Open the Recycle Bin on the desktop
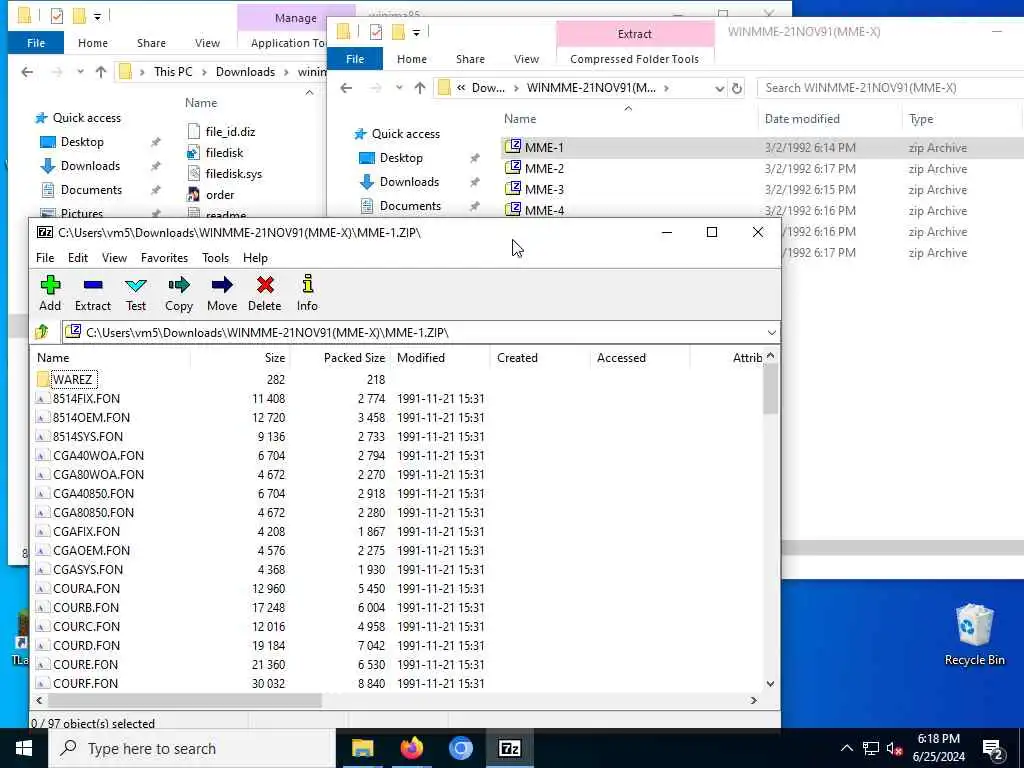 click(974, 635)
